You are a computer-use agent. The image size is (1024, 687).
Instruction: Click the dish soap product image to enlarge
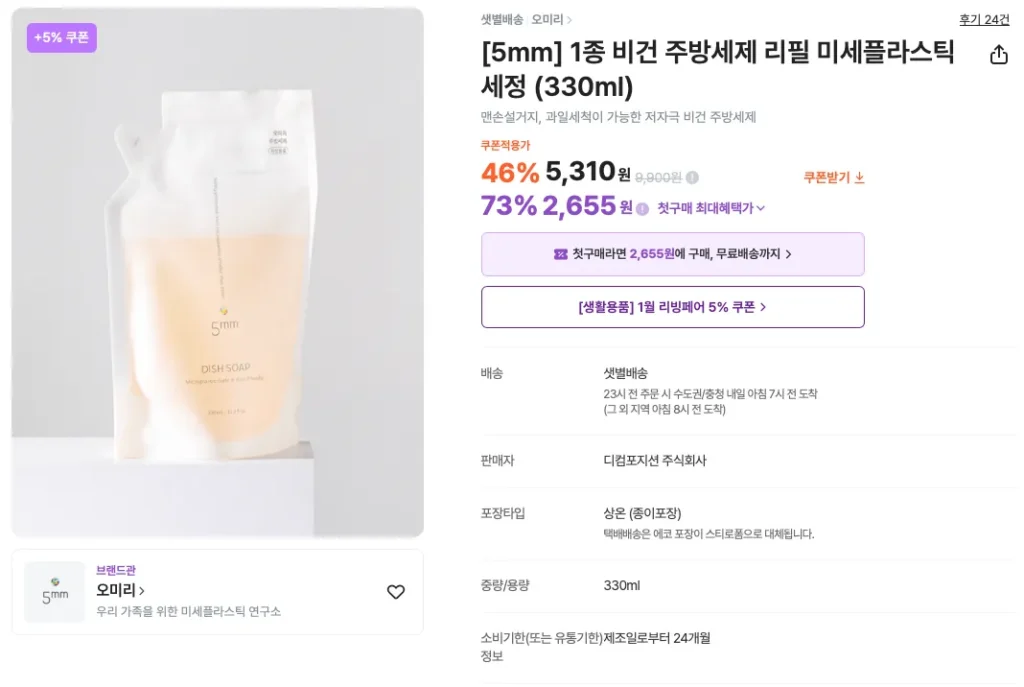pyautogui.click(x=216, y=270)
